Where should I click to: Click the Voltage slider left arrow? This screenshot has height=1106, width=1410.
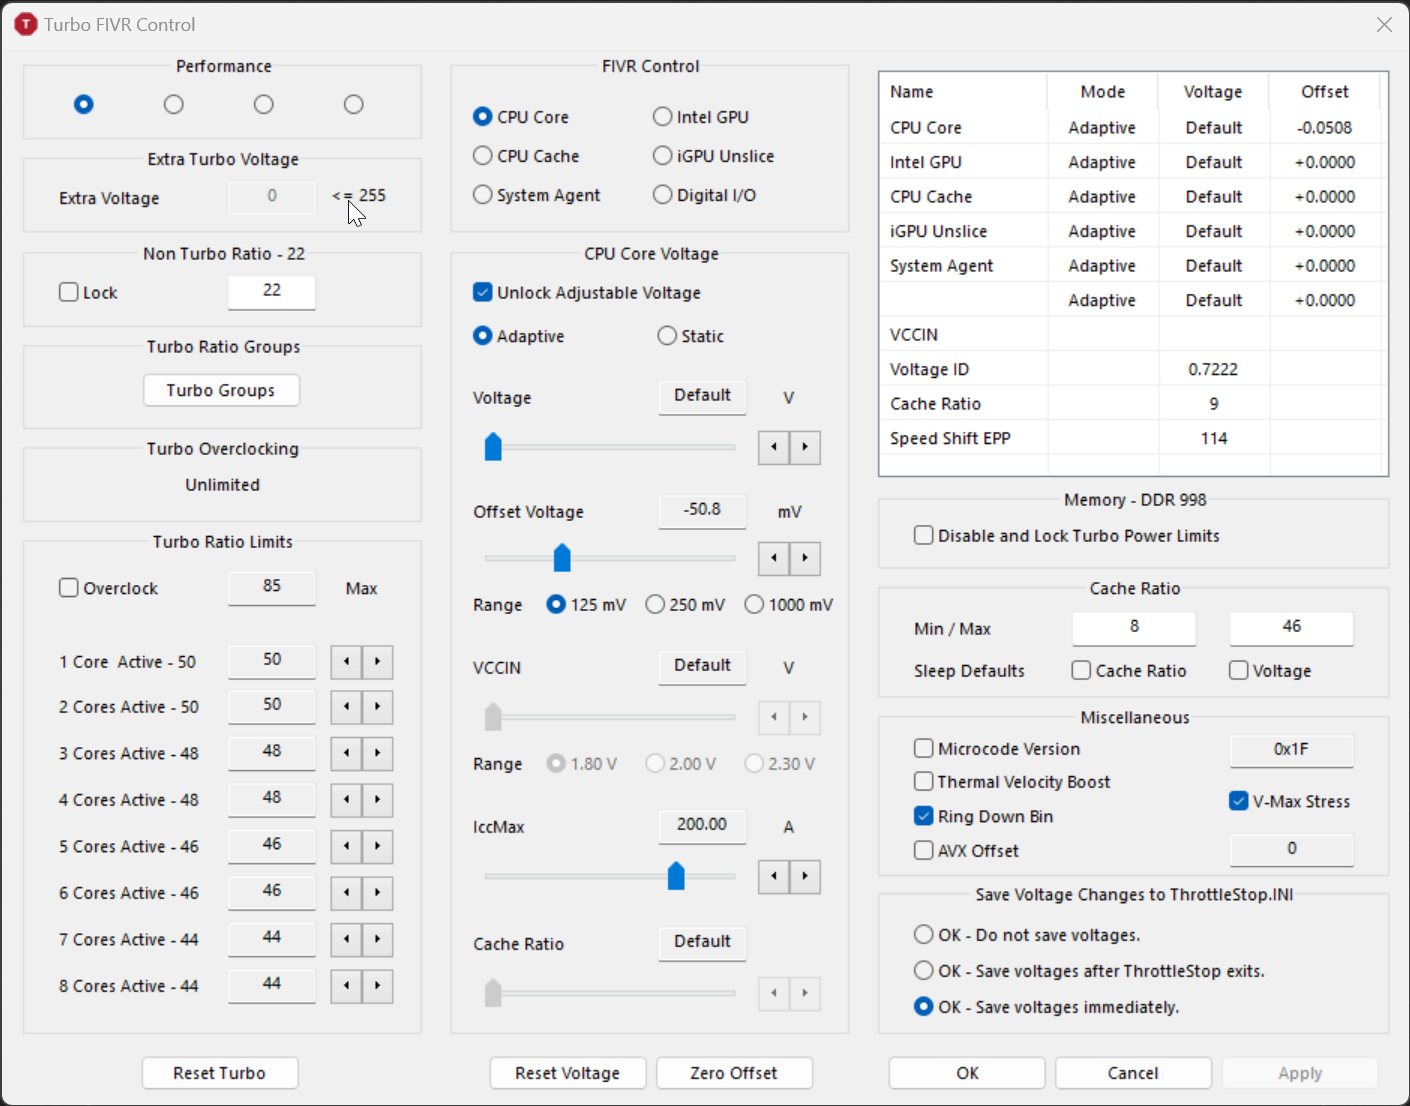(x=774, y=448)
